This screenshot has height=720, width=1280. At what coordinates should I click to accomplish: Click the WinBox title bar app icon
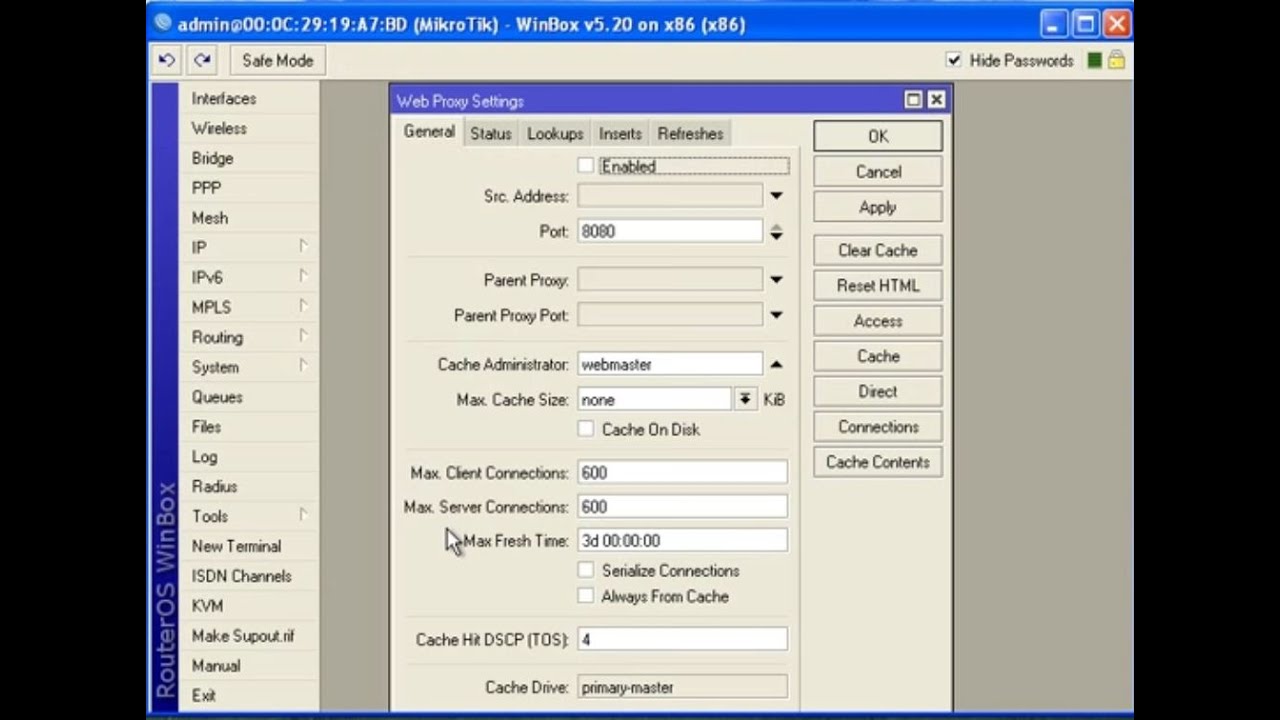pos(163,23)
